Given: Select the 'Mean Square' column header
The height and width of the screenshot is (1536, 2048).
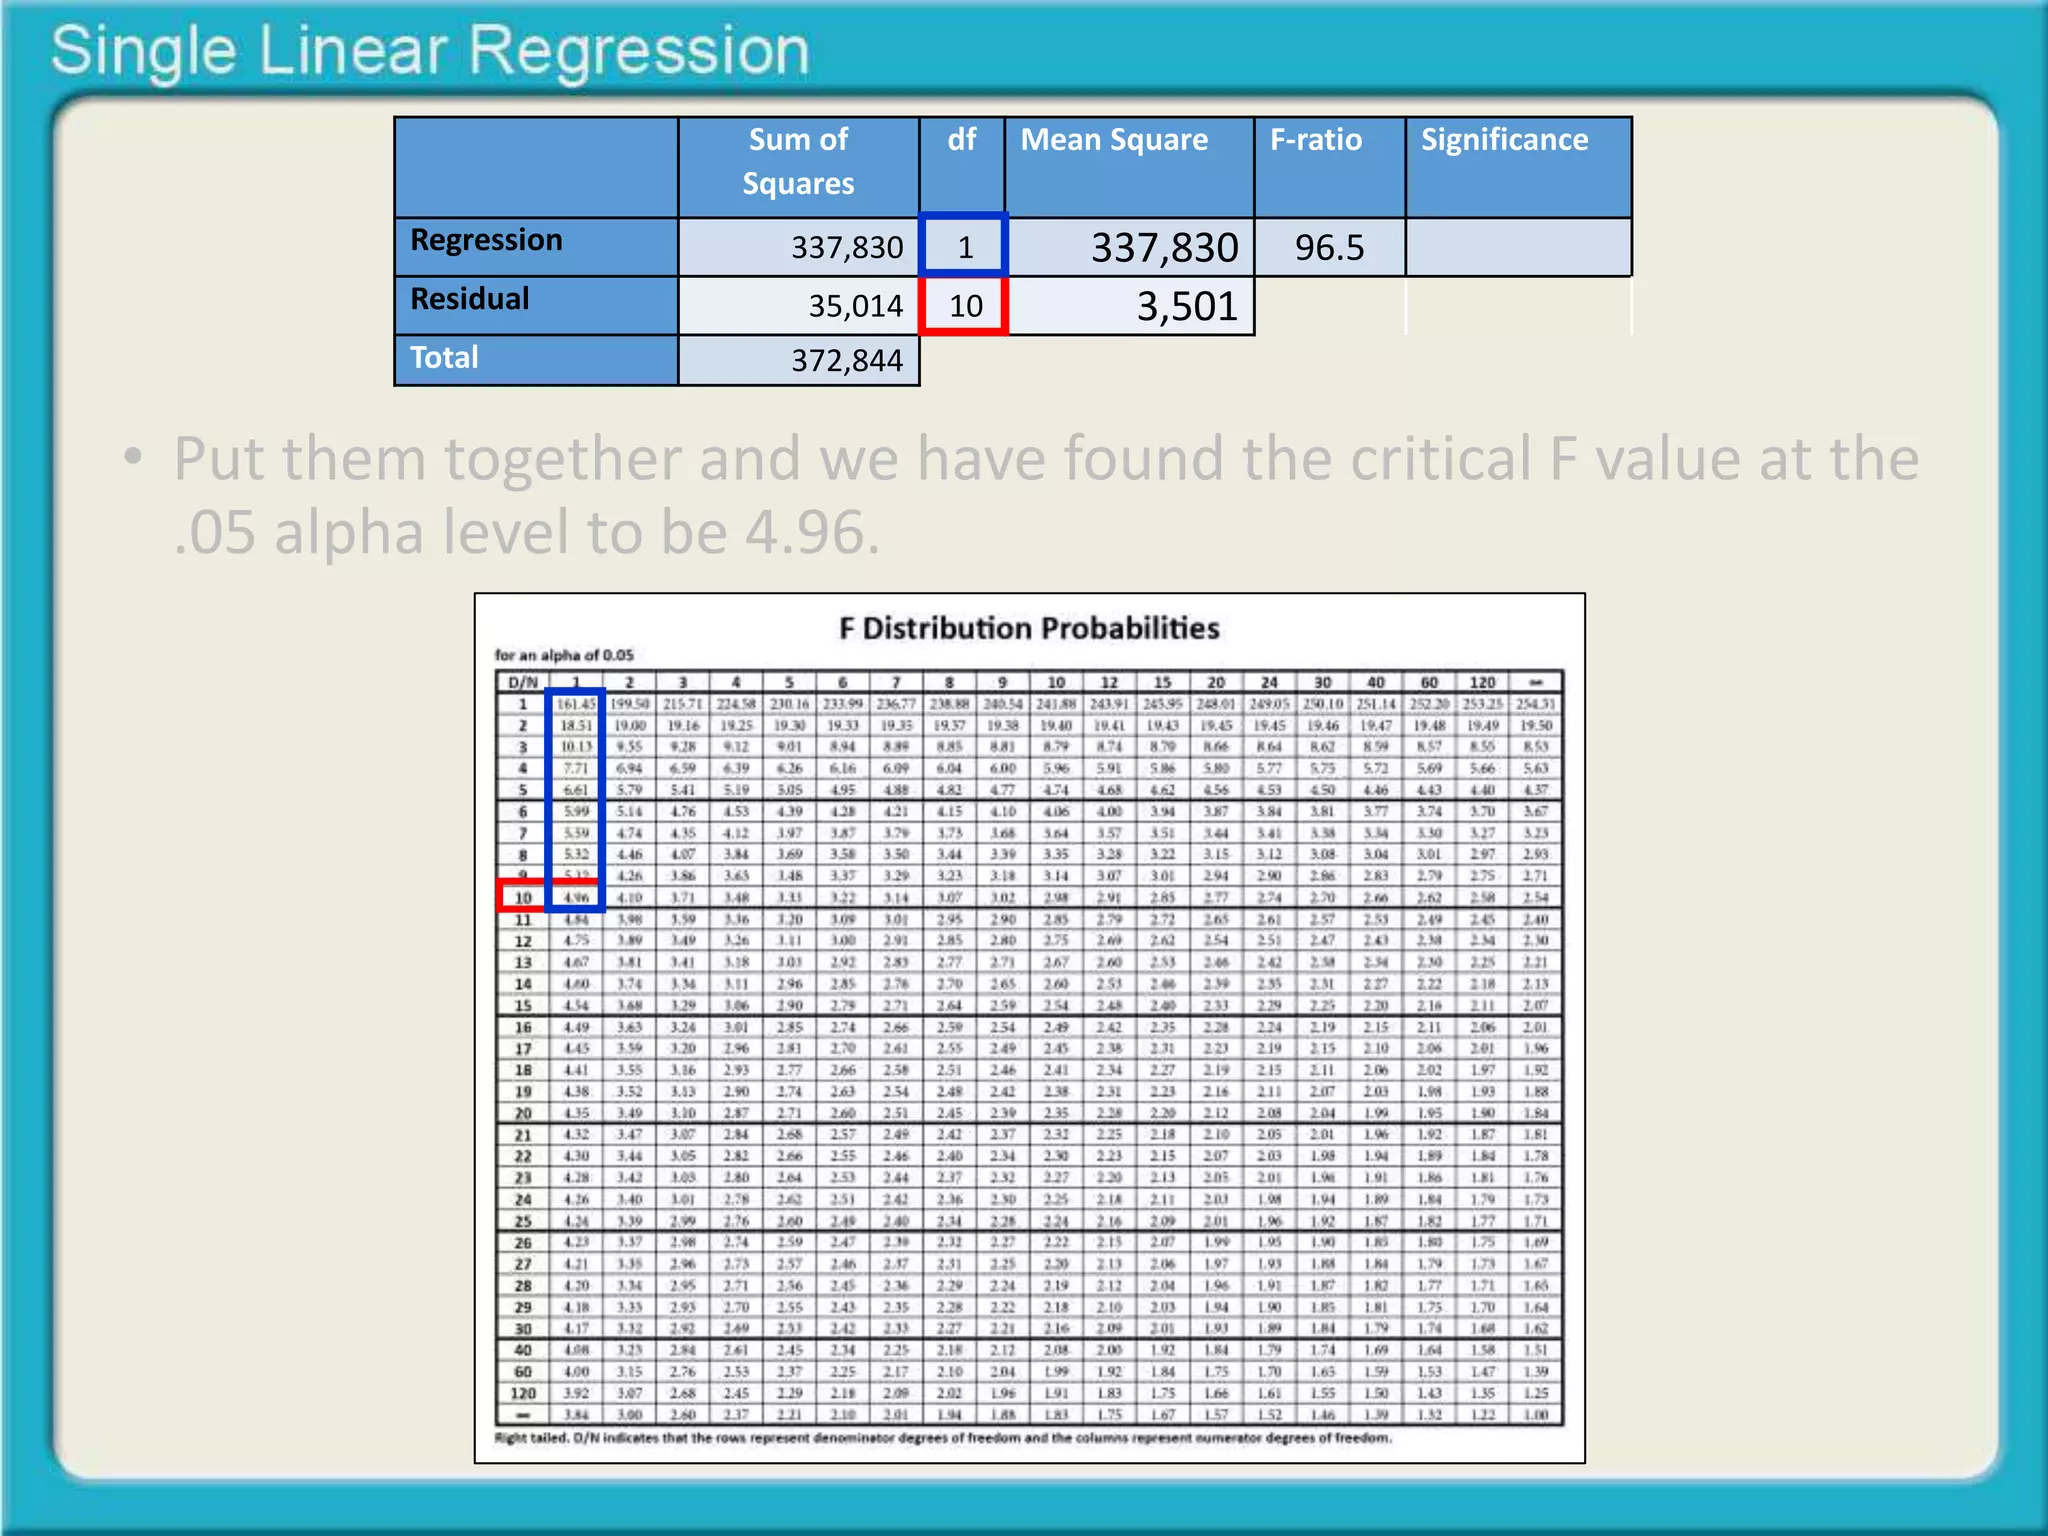Looking at the screenshot, I should tap(1114, 140).
